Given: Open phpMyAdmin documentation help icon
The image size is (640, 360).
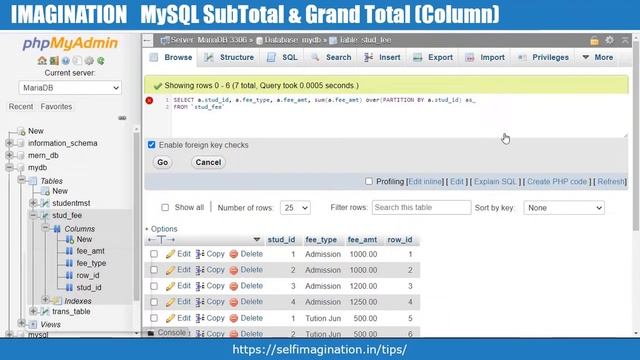Looking at the screenshot, I should (x=66, y=61).
